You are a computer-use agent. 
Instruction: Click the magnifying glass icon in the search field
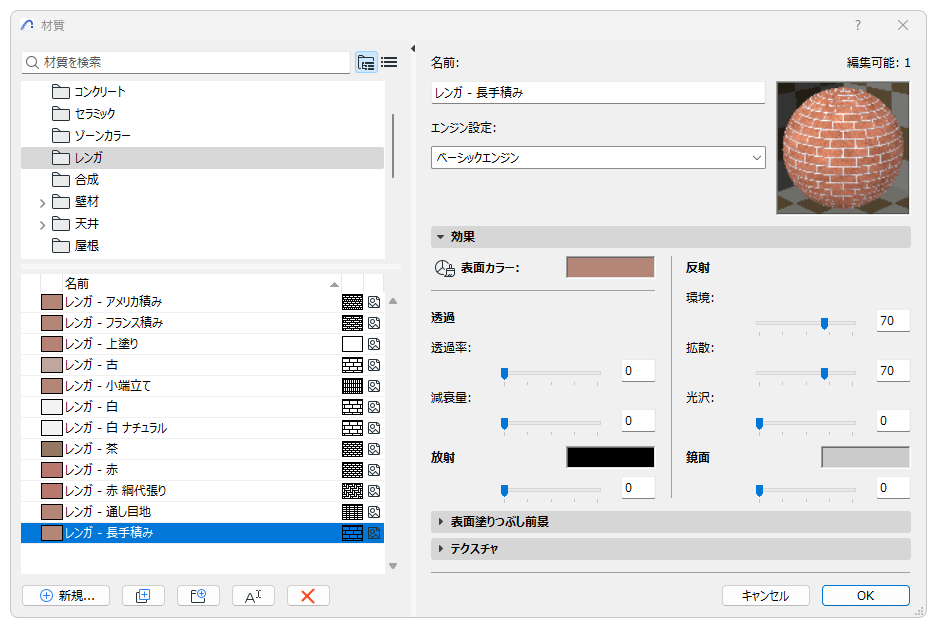click(x=31, y=61)
